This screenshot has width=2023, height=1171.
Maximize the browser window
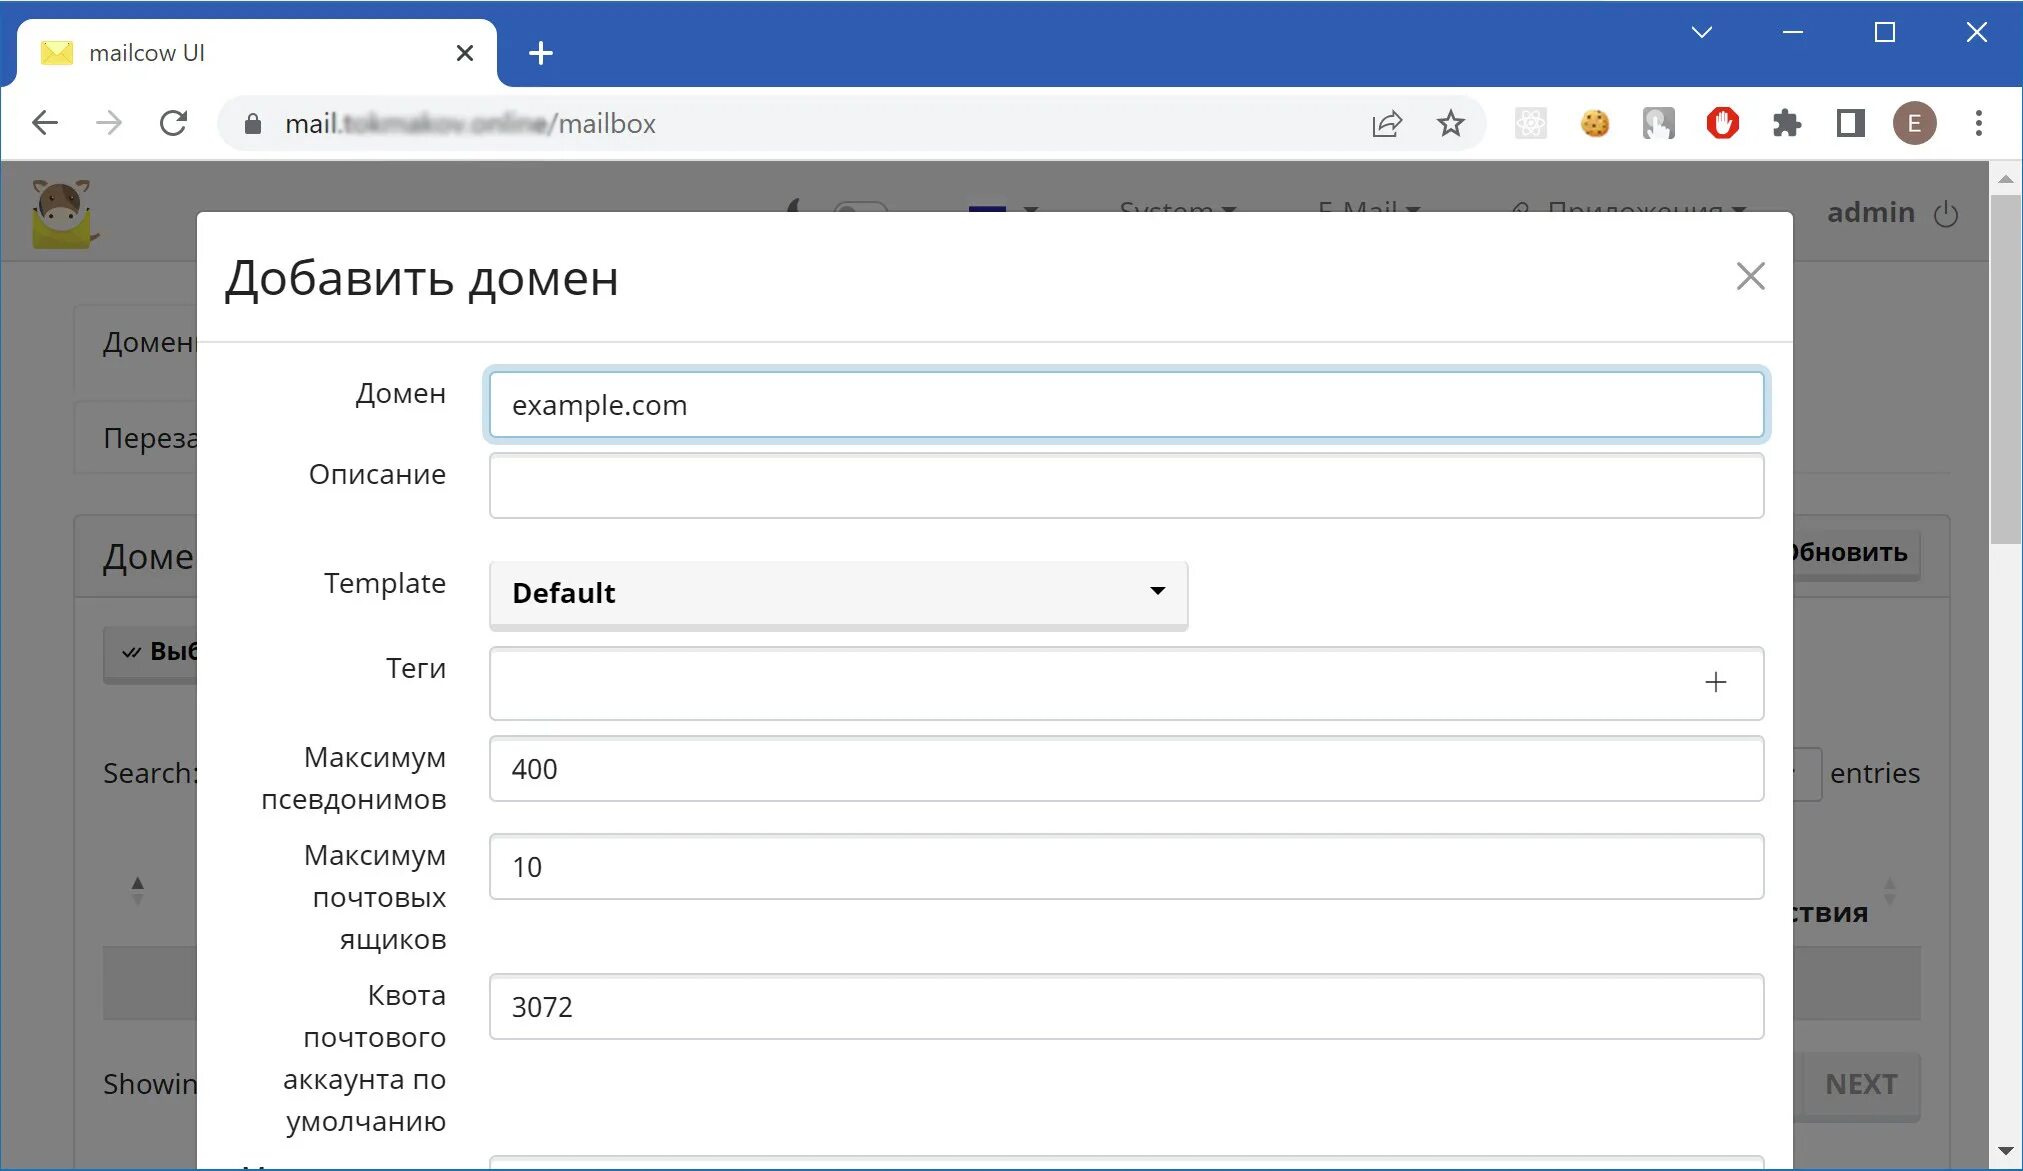click(x=1884, y=32)
